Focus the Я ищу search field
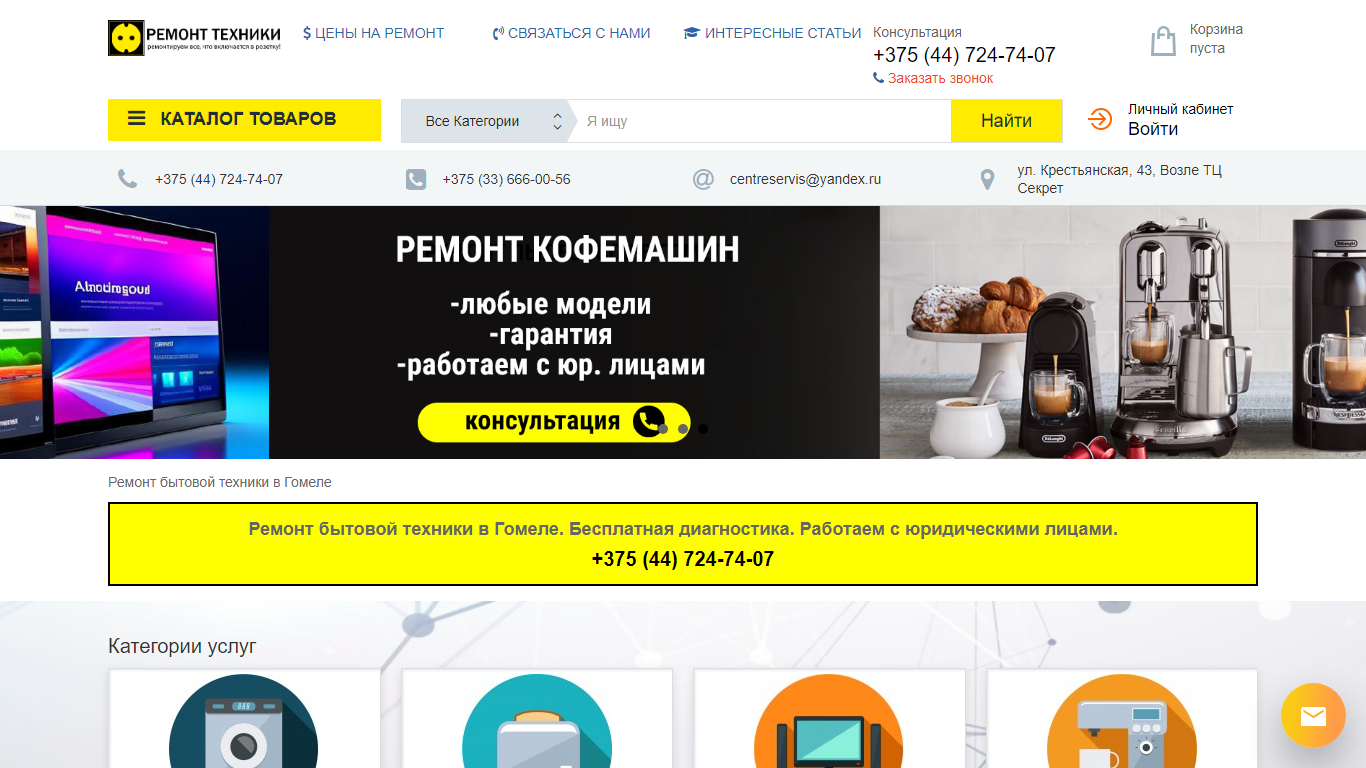Viewport: 1366px width, 768px height. 764,121
